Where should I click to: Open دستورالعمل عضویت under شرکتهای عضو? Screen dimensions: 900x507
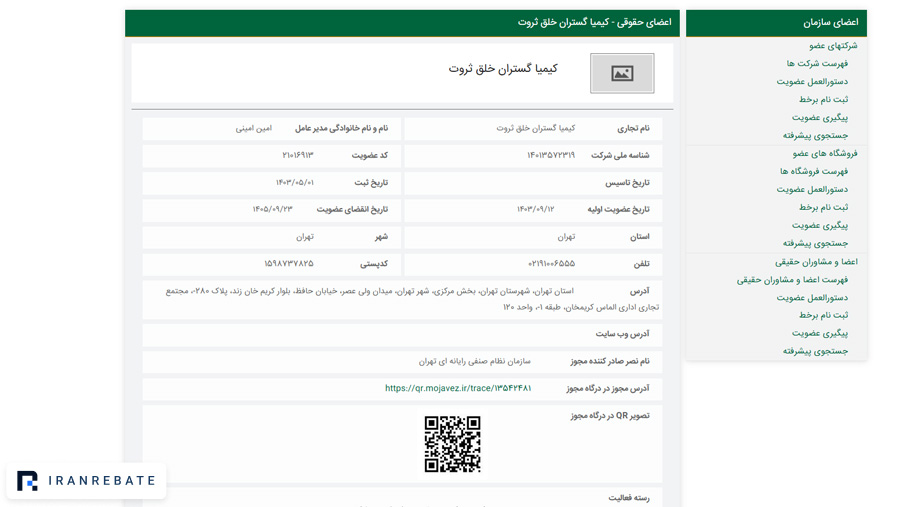click(812, 82)
